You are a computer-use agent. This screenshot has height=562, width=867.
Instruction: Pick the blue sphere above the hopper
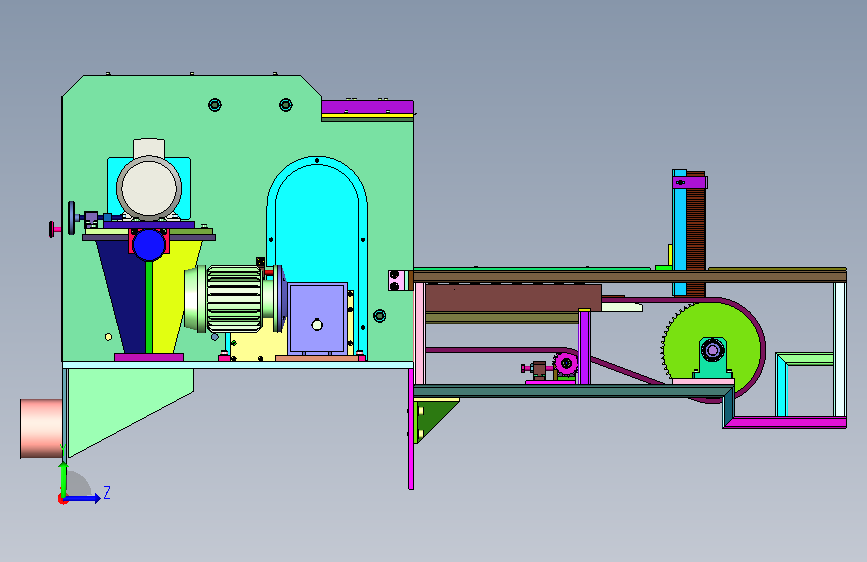(x=149, y=244)
